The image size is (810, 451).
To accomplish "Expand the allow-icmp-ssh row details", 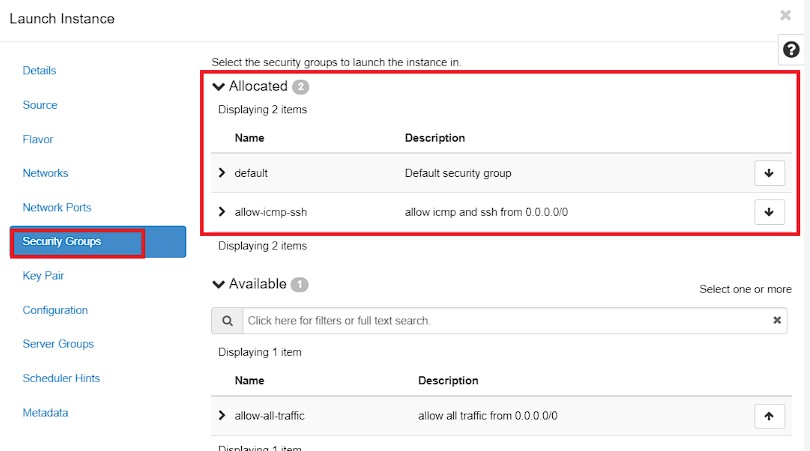I will [222, 212].
